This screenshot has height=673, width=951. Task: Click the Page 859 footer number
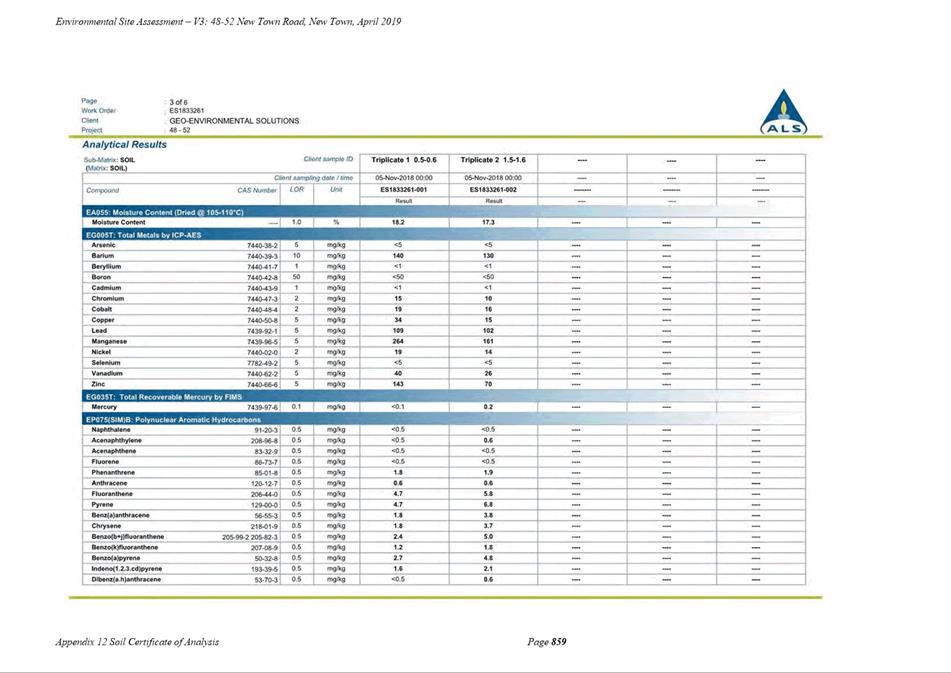click(547, 641)
